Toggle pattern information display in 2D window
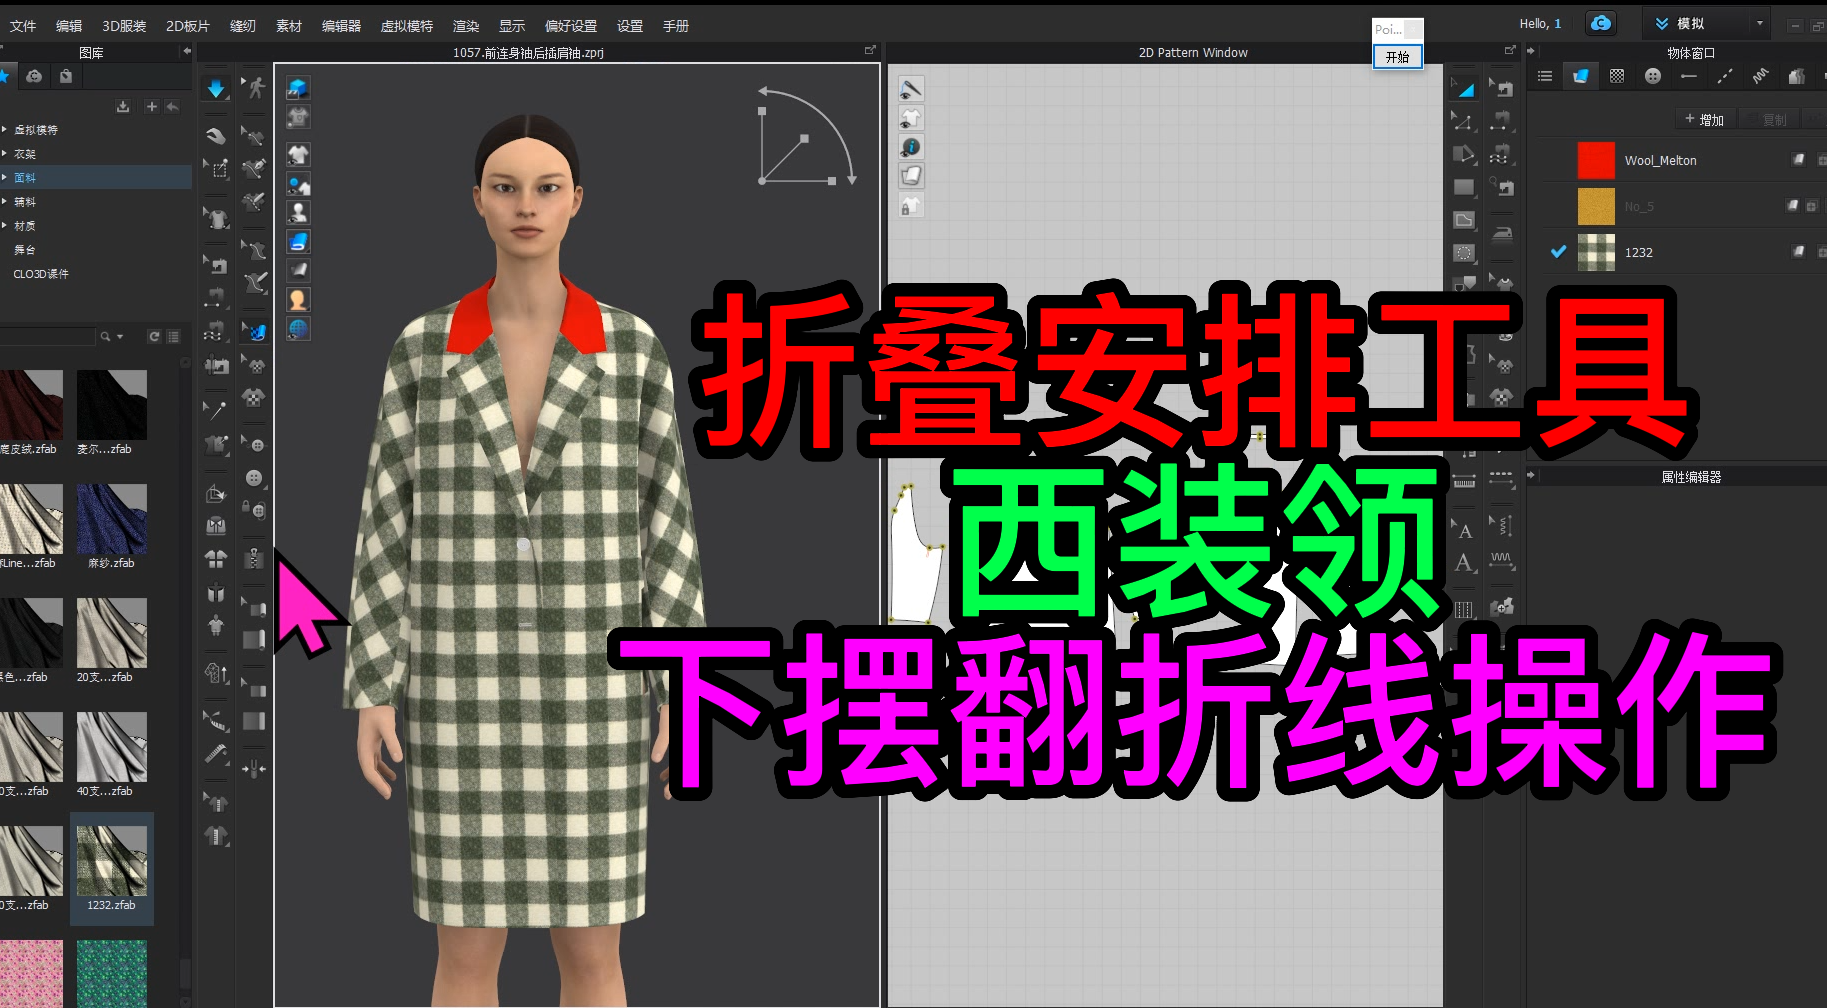Viewport: 1827px width, 1008px height. pyautogui.click(x=911, y=146)
